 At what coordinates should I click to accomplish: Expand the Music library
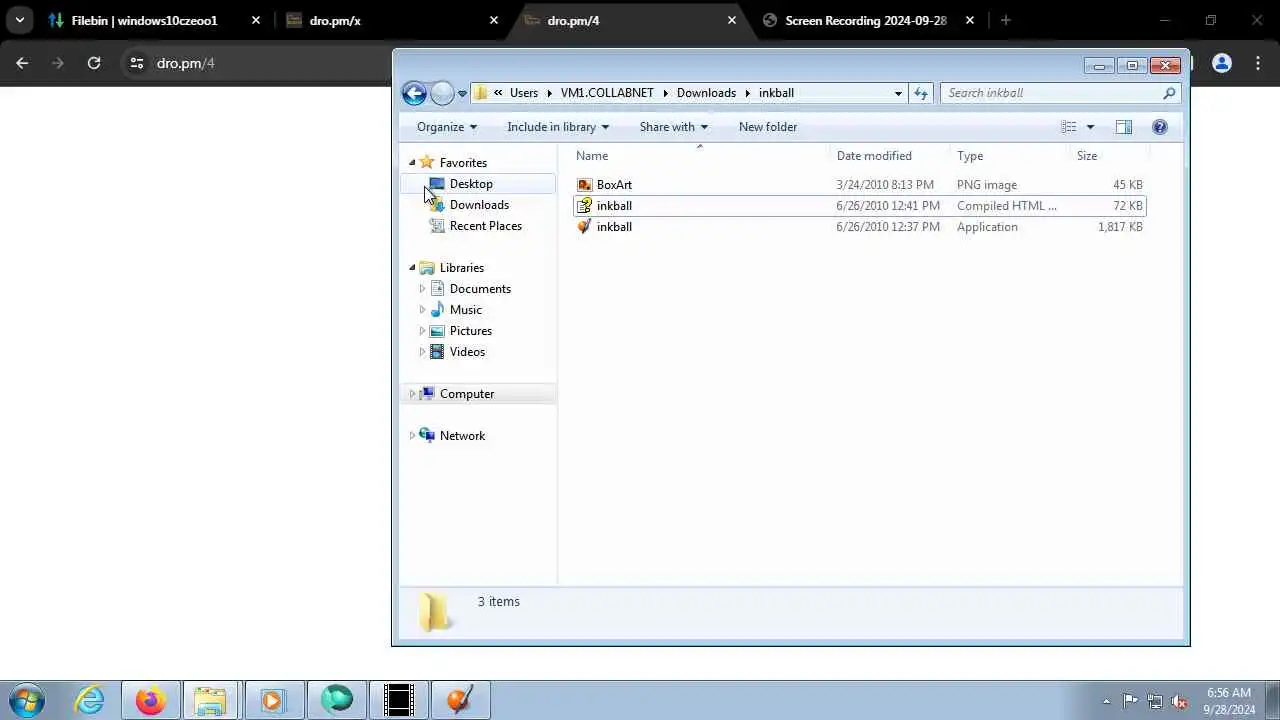pos(422,310)
